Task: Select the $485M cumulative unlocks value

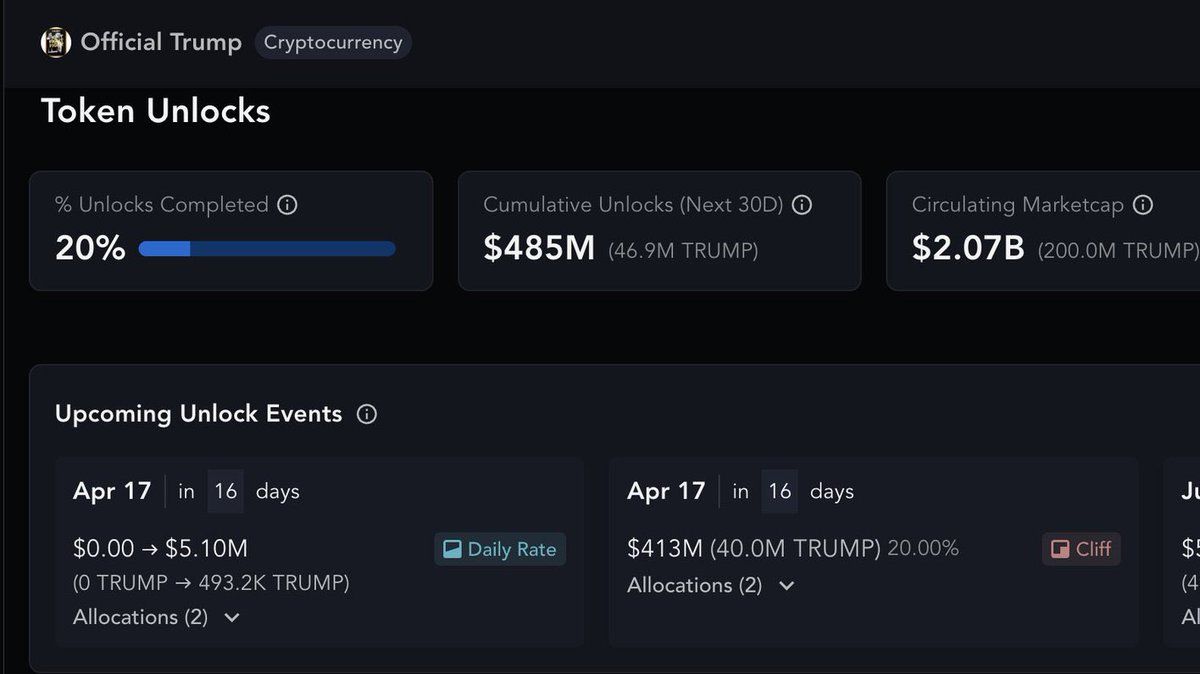Action: (x=539, y=248)
